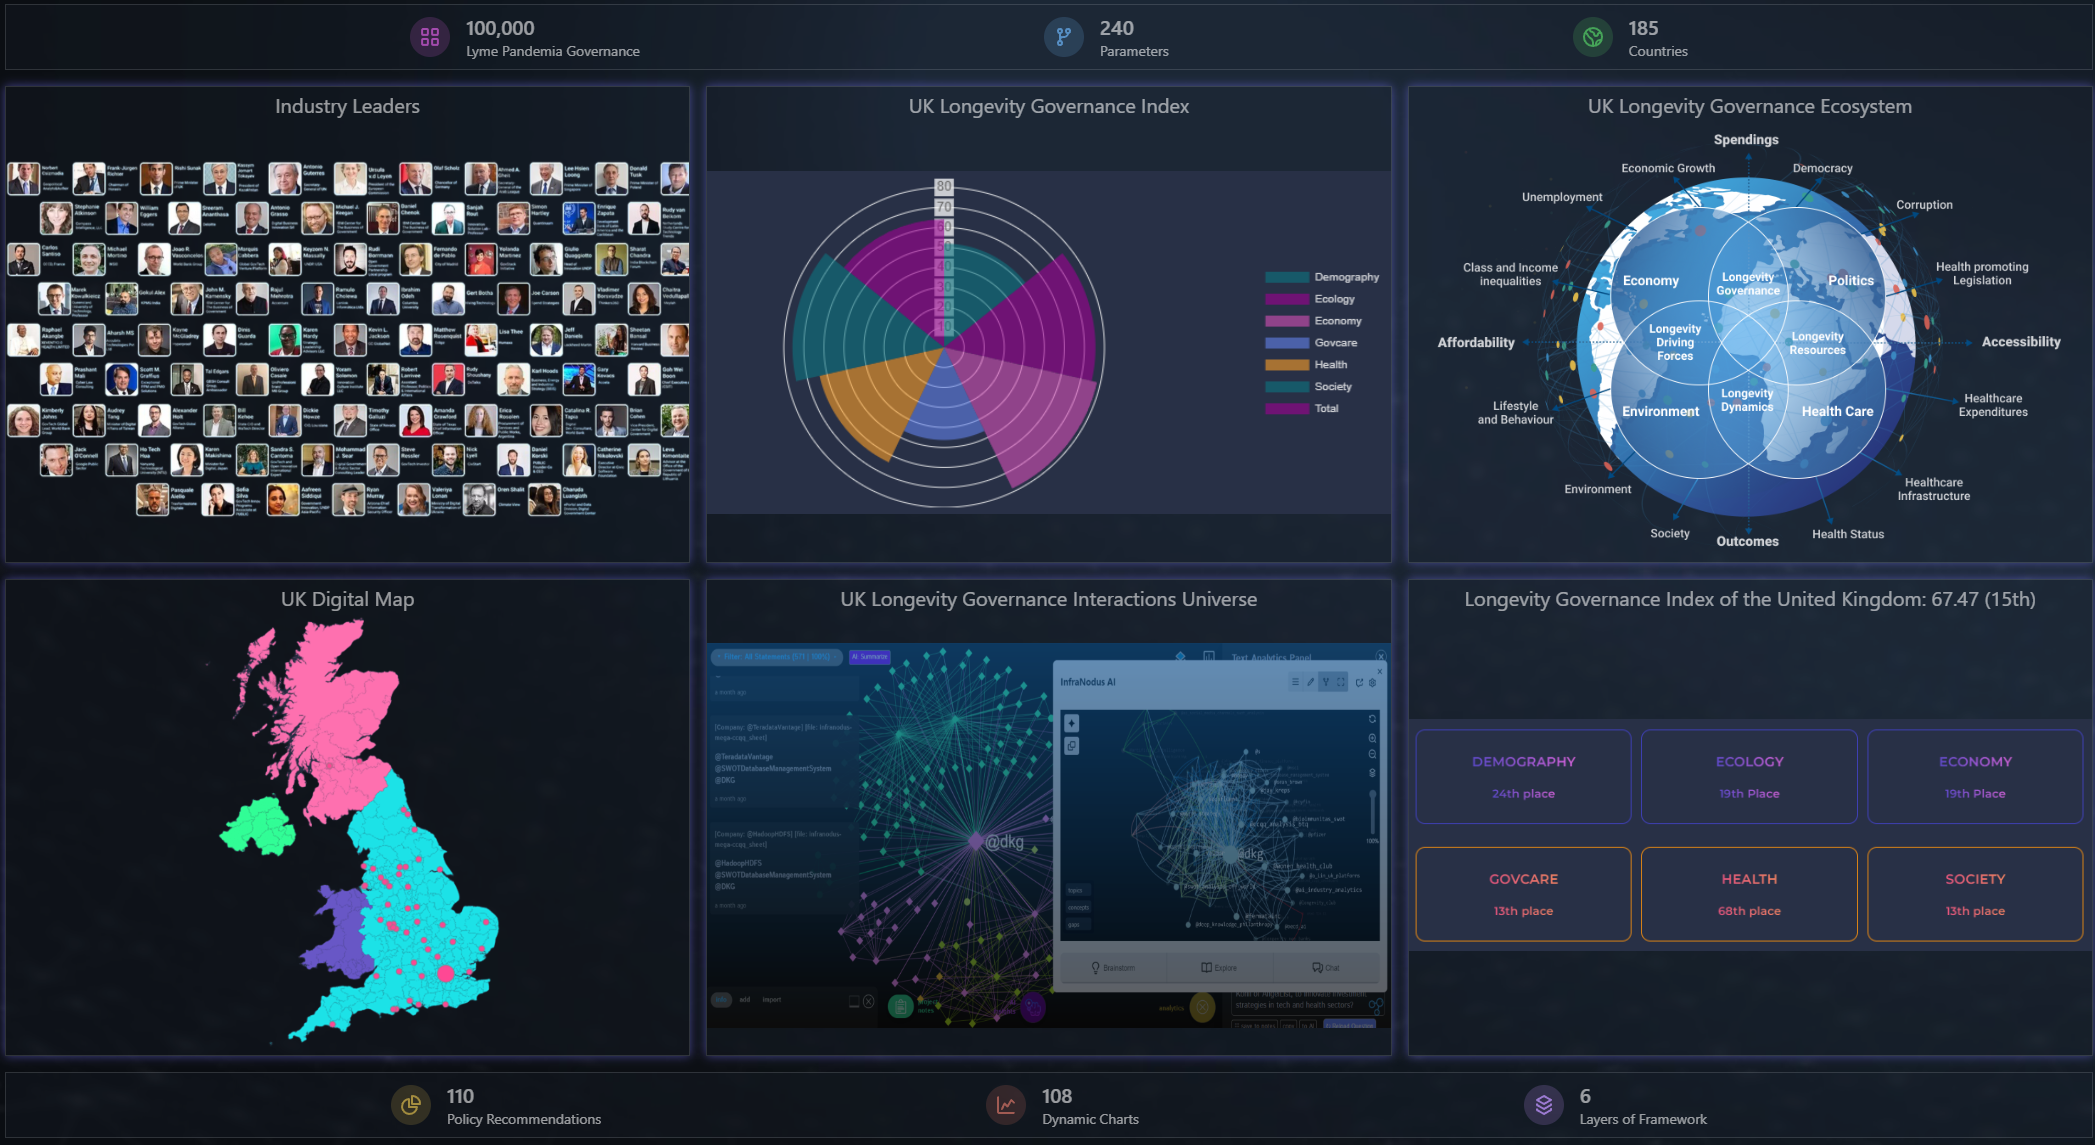Click the AI Summarize button
The image size is (2095, 1145).
click(x=869, y=657)
